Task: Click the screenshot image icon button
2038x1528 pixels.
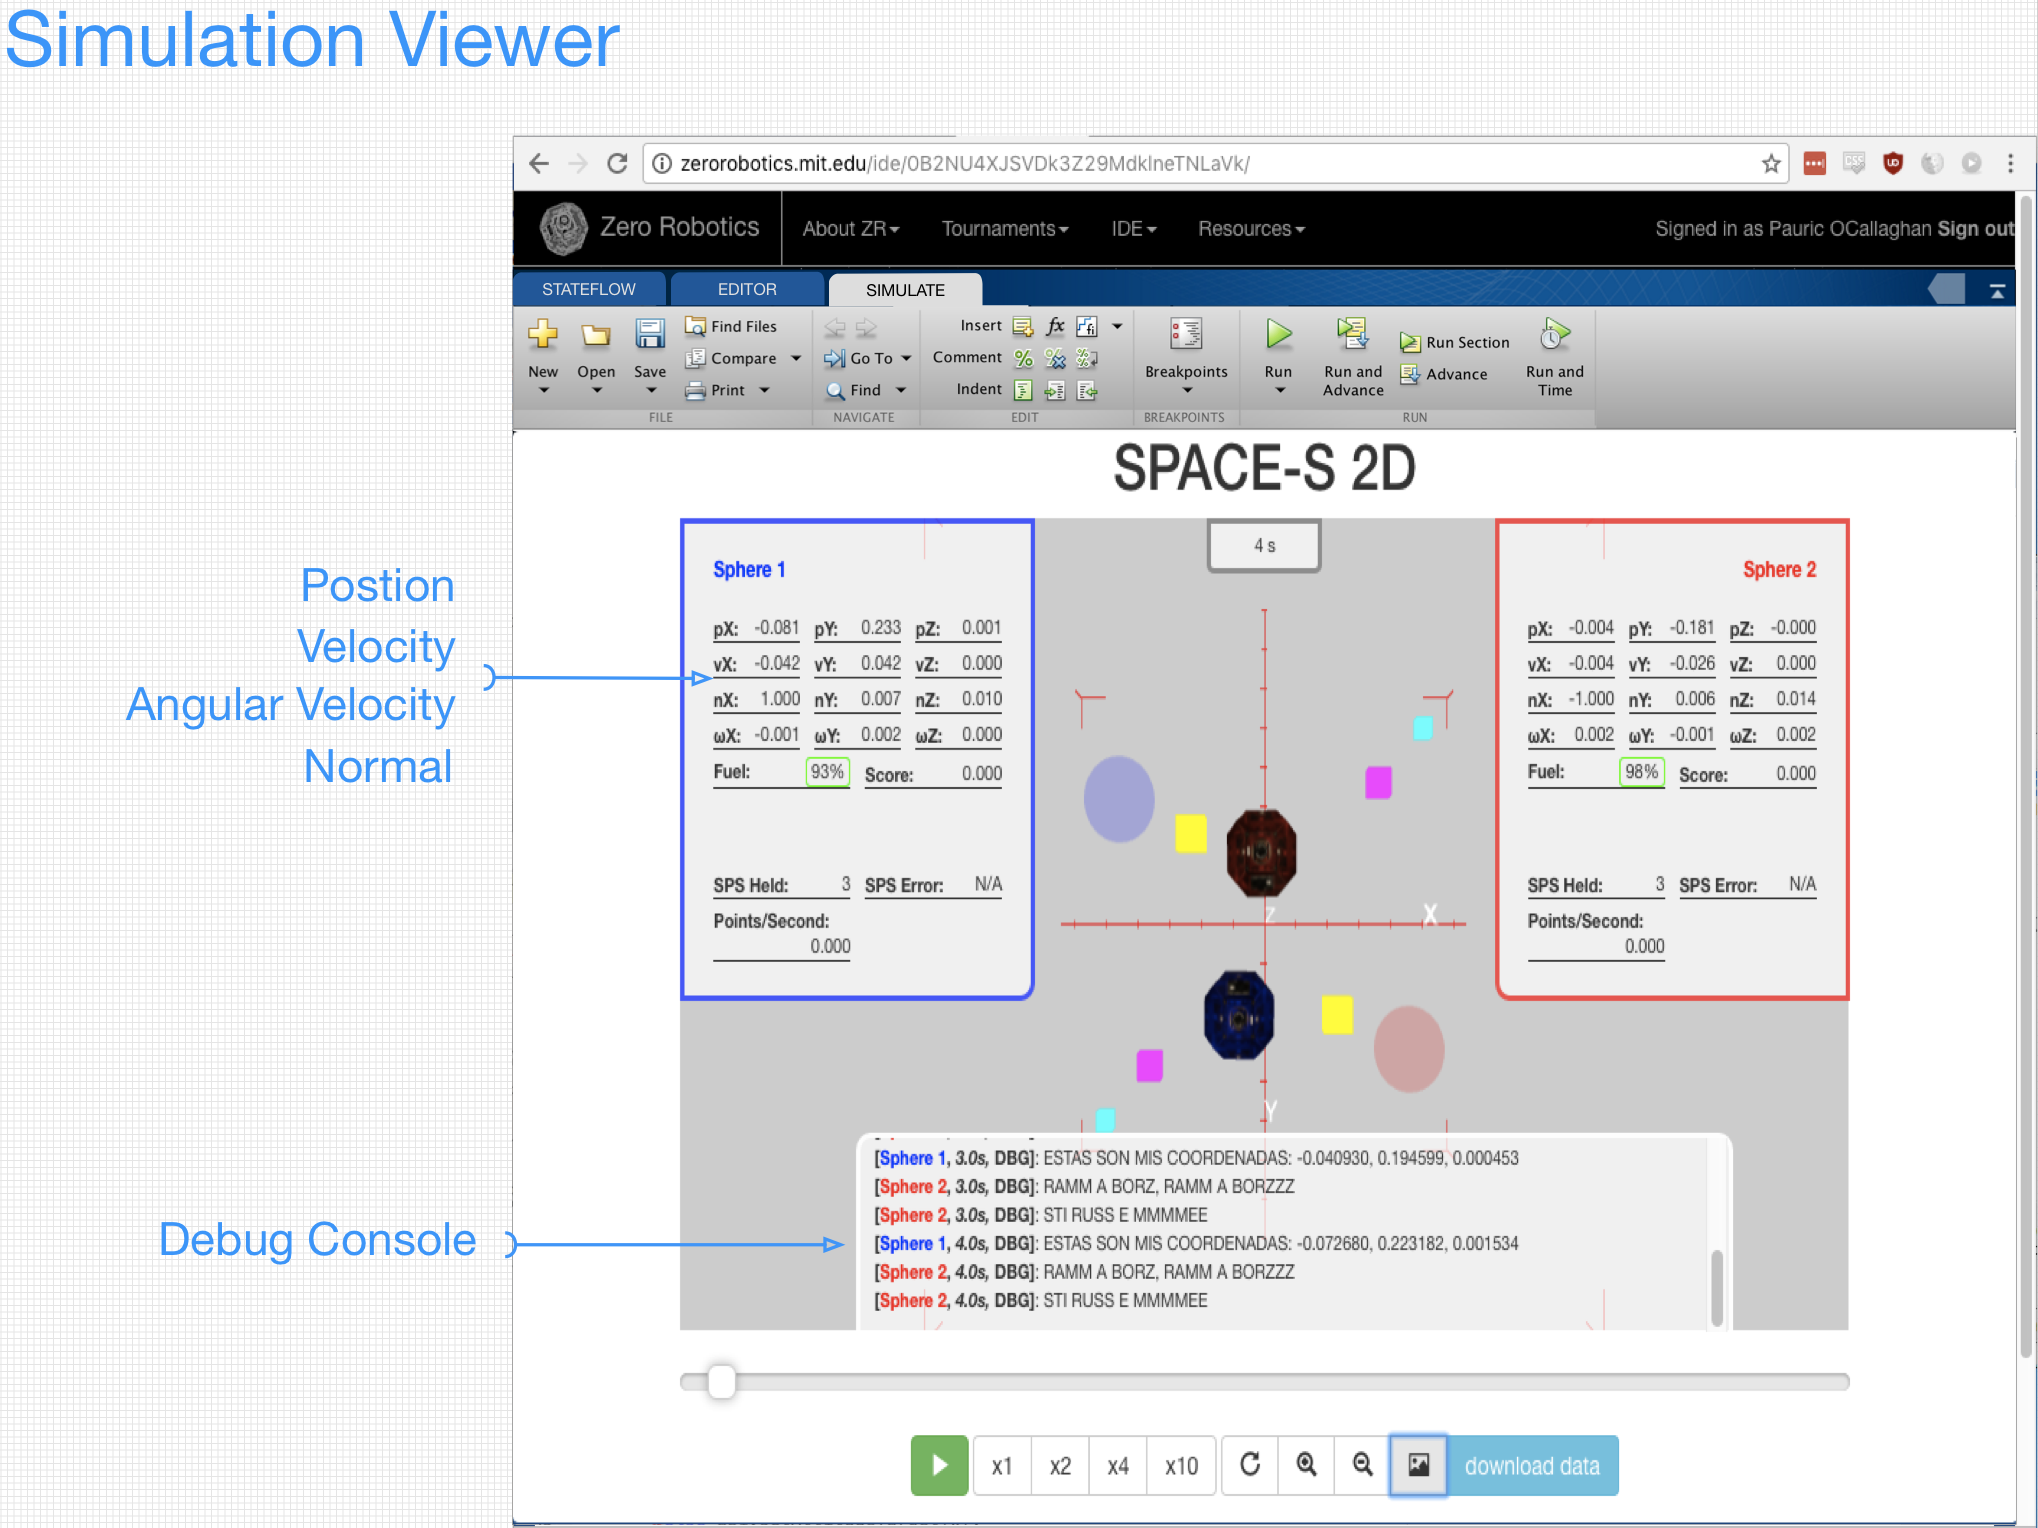Action: [1418, 1465]
